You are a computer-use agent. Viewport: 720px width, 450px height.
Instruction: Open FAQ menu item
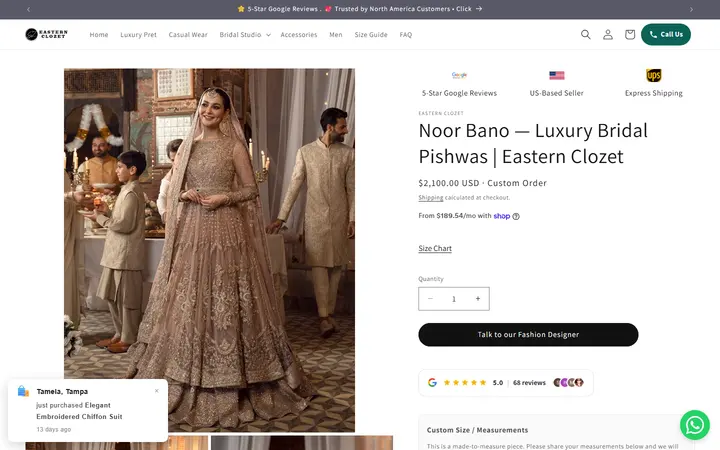coord(405,34)
